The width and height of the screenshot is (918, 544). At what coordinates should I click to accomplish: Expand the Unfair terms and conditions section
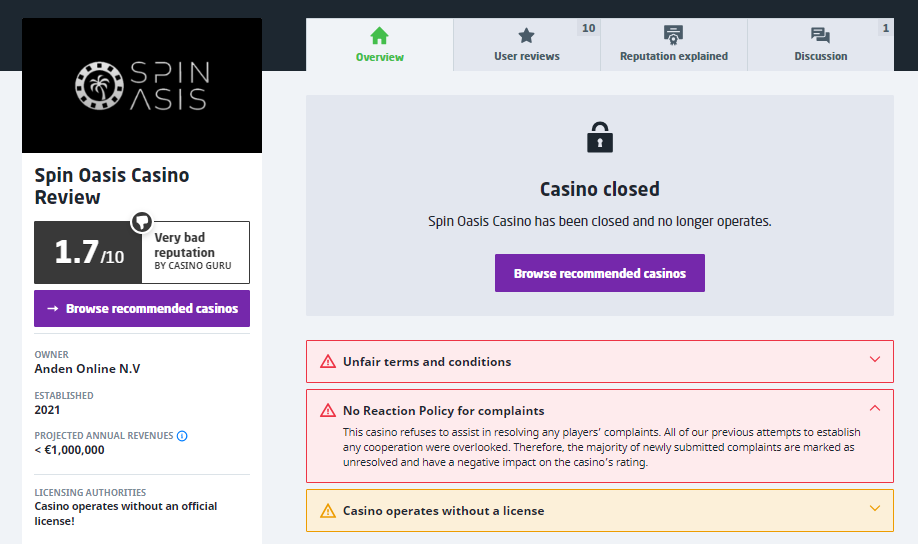(x=874, y=361)
